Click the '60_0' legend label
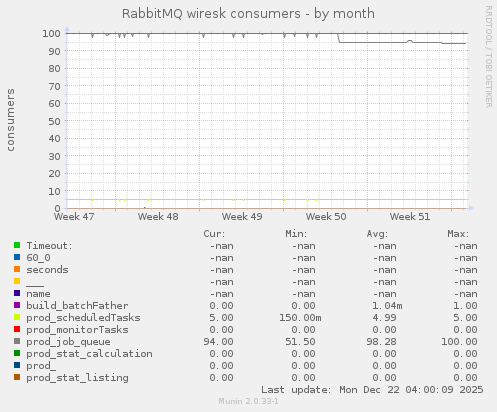This screenshot has height=412, width=497. click(x=38, y=258)
